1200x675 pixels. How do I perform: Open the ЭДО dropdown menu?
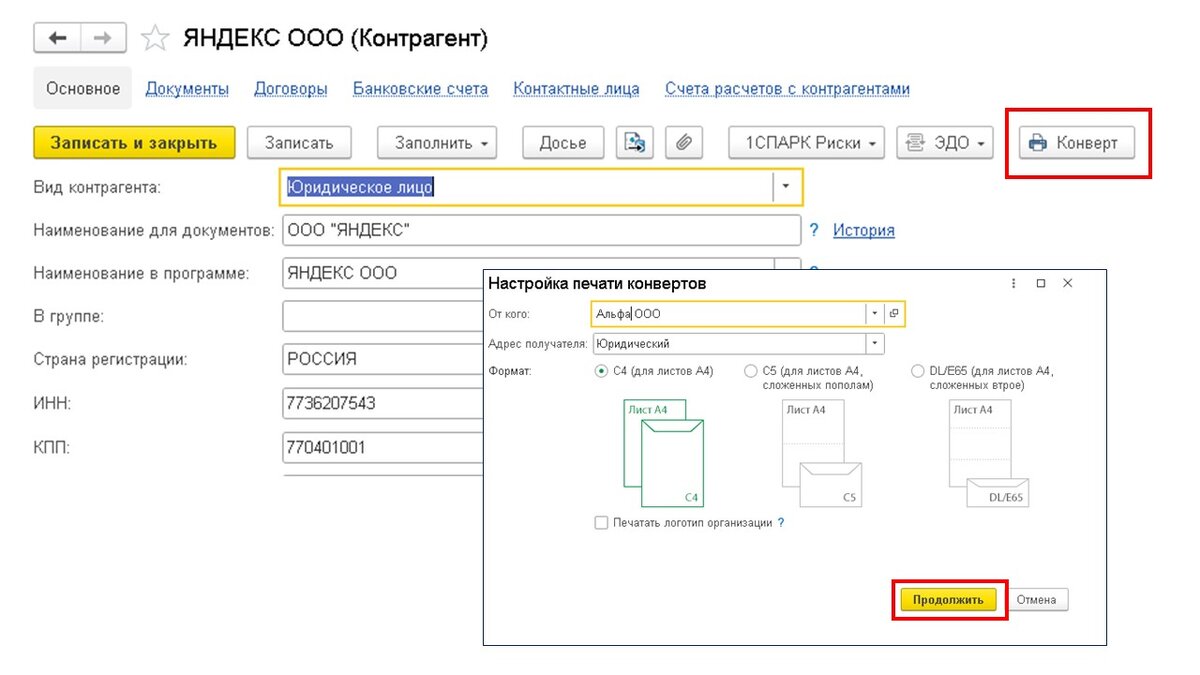click(945, 142)
